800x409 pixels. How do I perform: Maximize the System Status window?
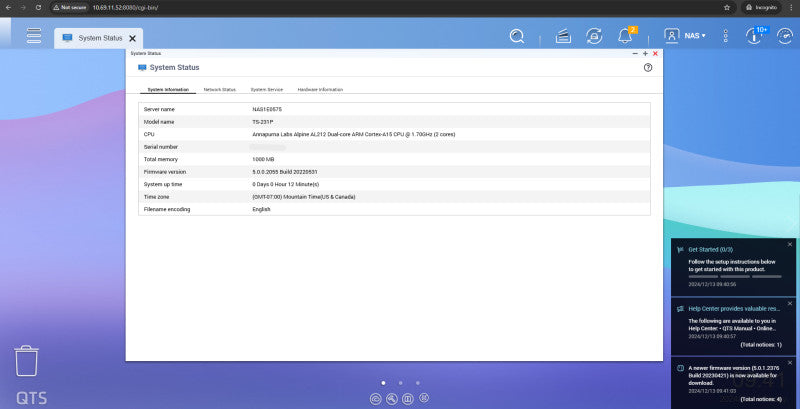click(645, 54)
